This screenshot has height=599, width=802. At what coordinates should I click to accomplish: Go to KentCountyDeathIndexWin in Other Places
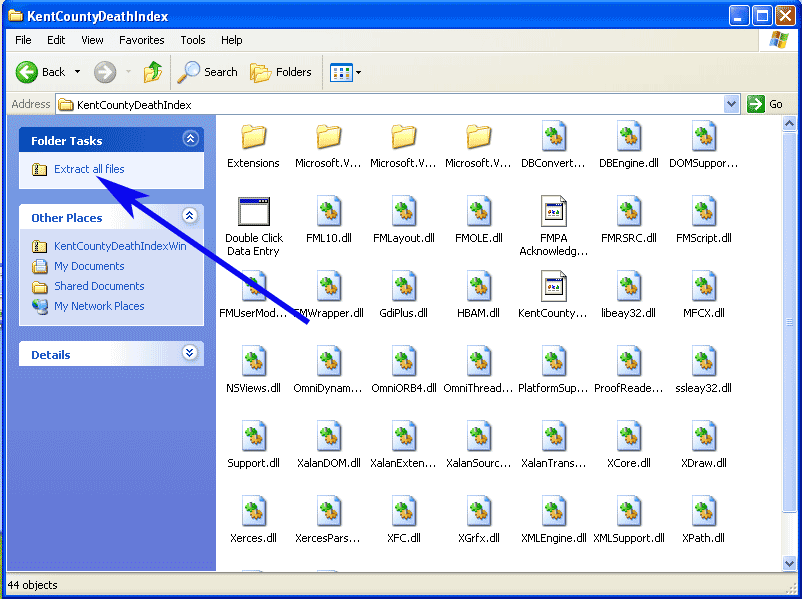[x=120, y=246]
